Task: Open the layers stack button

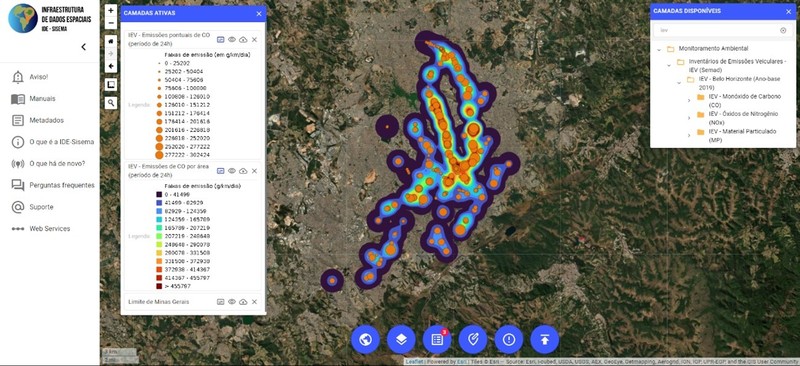Action: pos(401,339)
